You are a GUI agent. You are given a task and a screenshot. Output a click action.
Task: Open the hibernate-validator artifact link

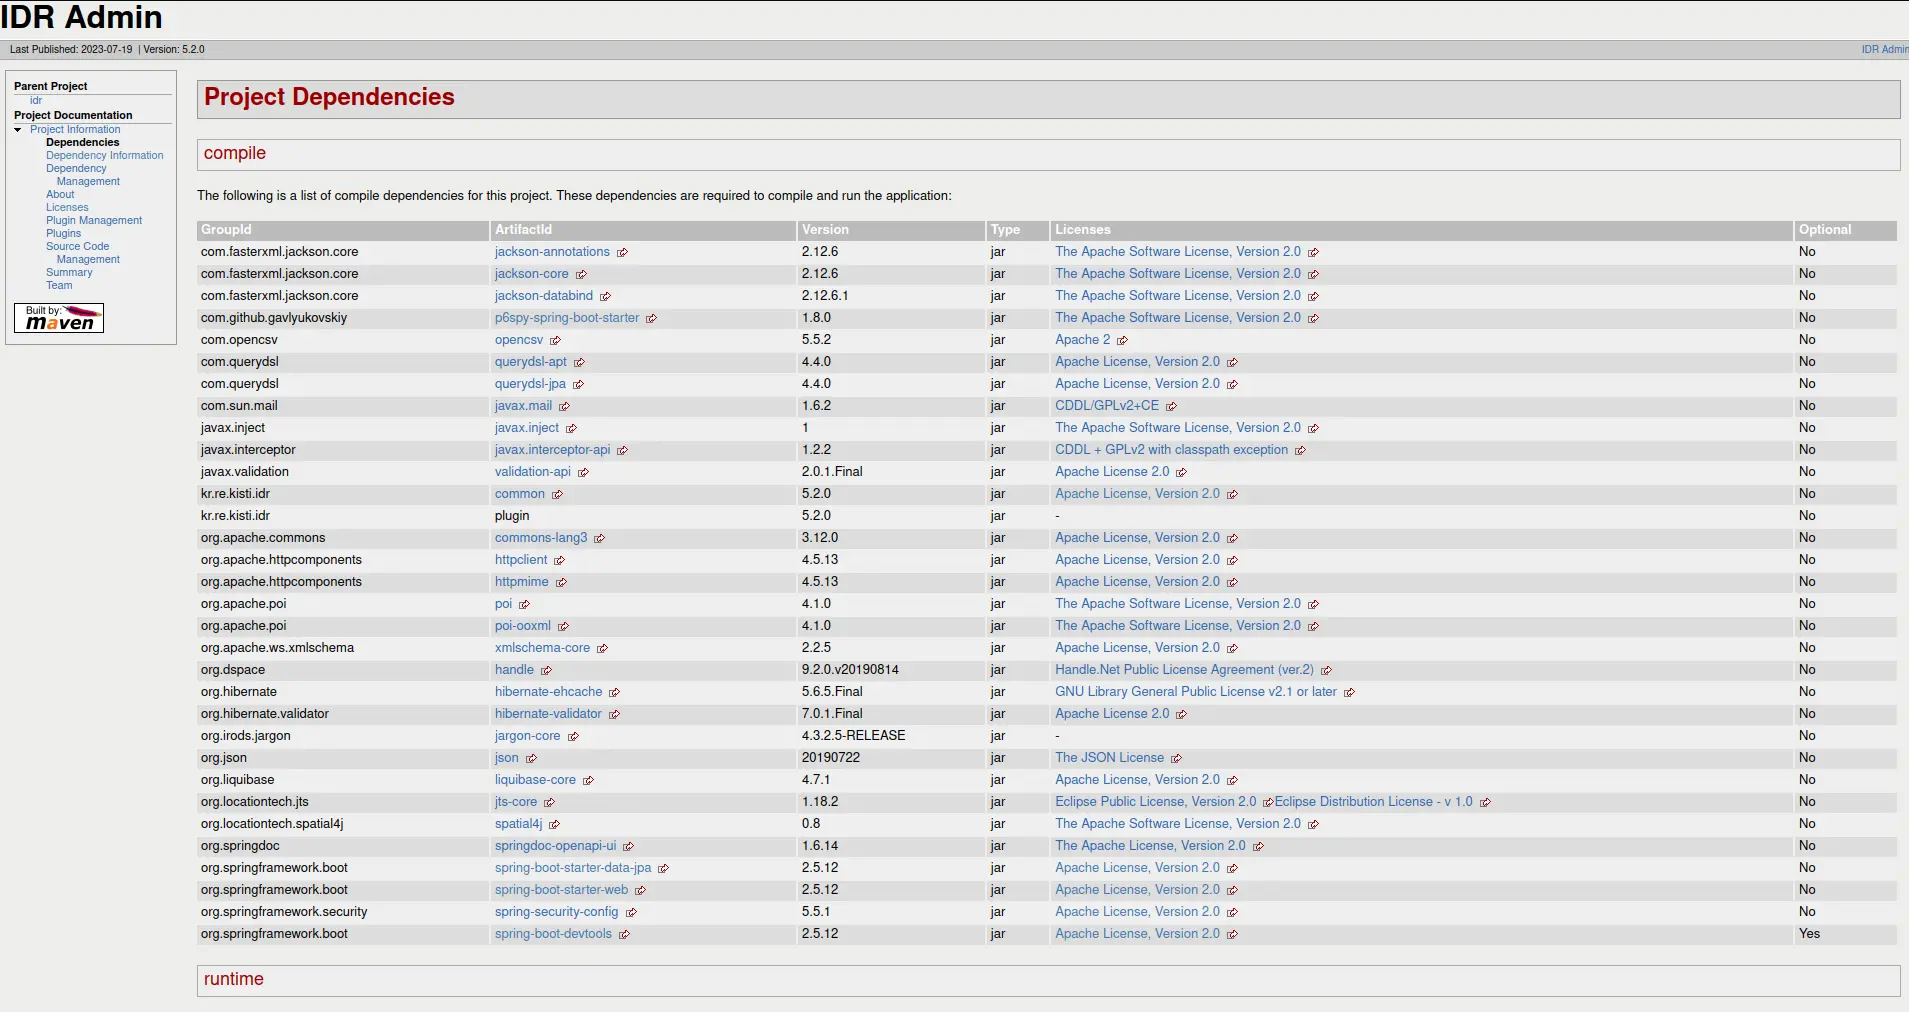(x=548, y=714)
